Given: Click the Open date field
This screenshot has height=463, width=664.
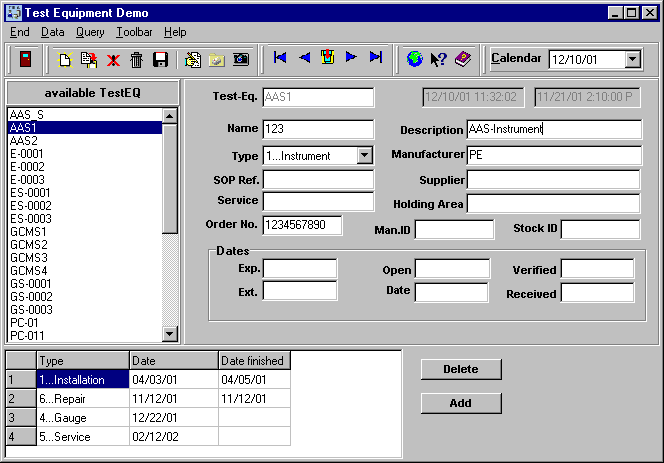Looking at the screenshot, I should 452,269.
